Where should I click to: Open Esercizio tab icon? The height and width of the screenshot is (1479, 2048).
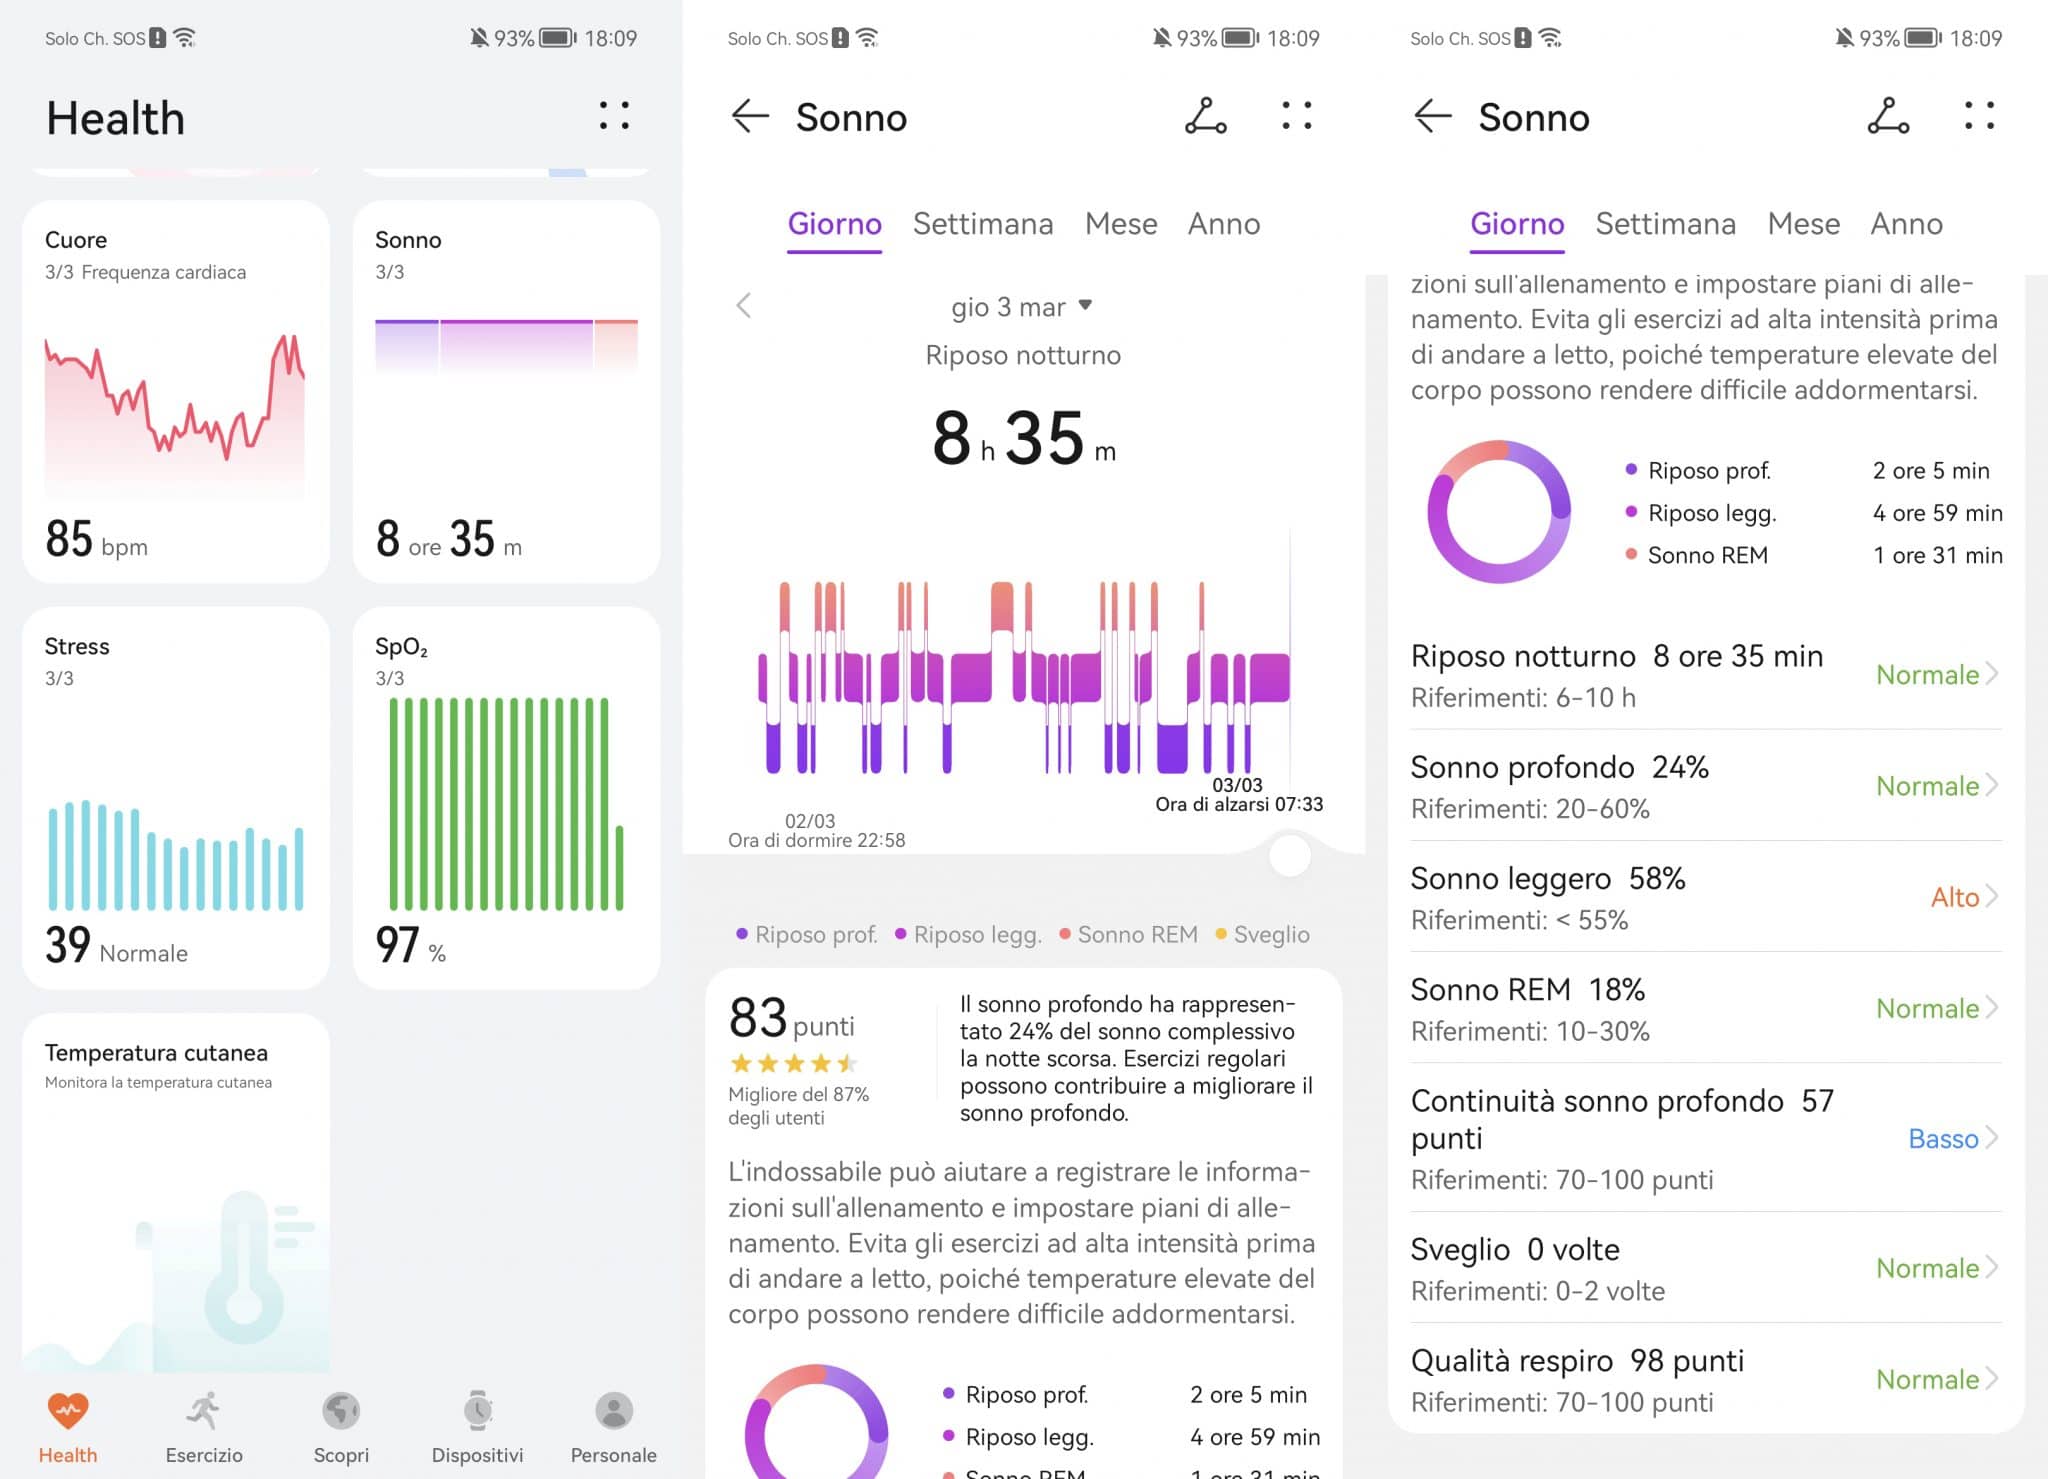204,1420
